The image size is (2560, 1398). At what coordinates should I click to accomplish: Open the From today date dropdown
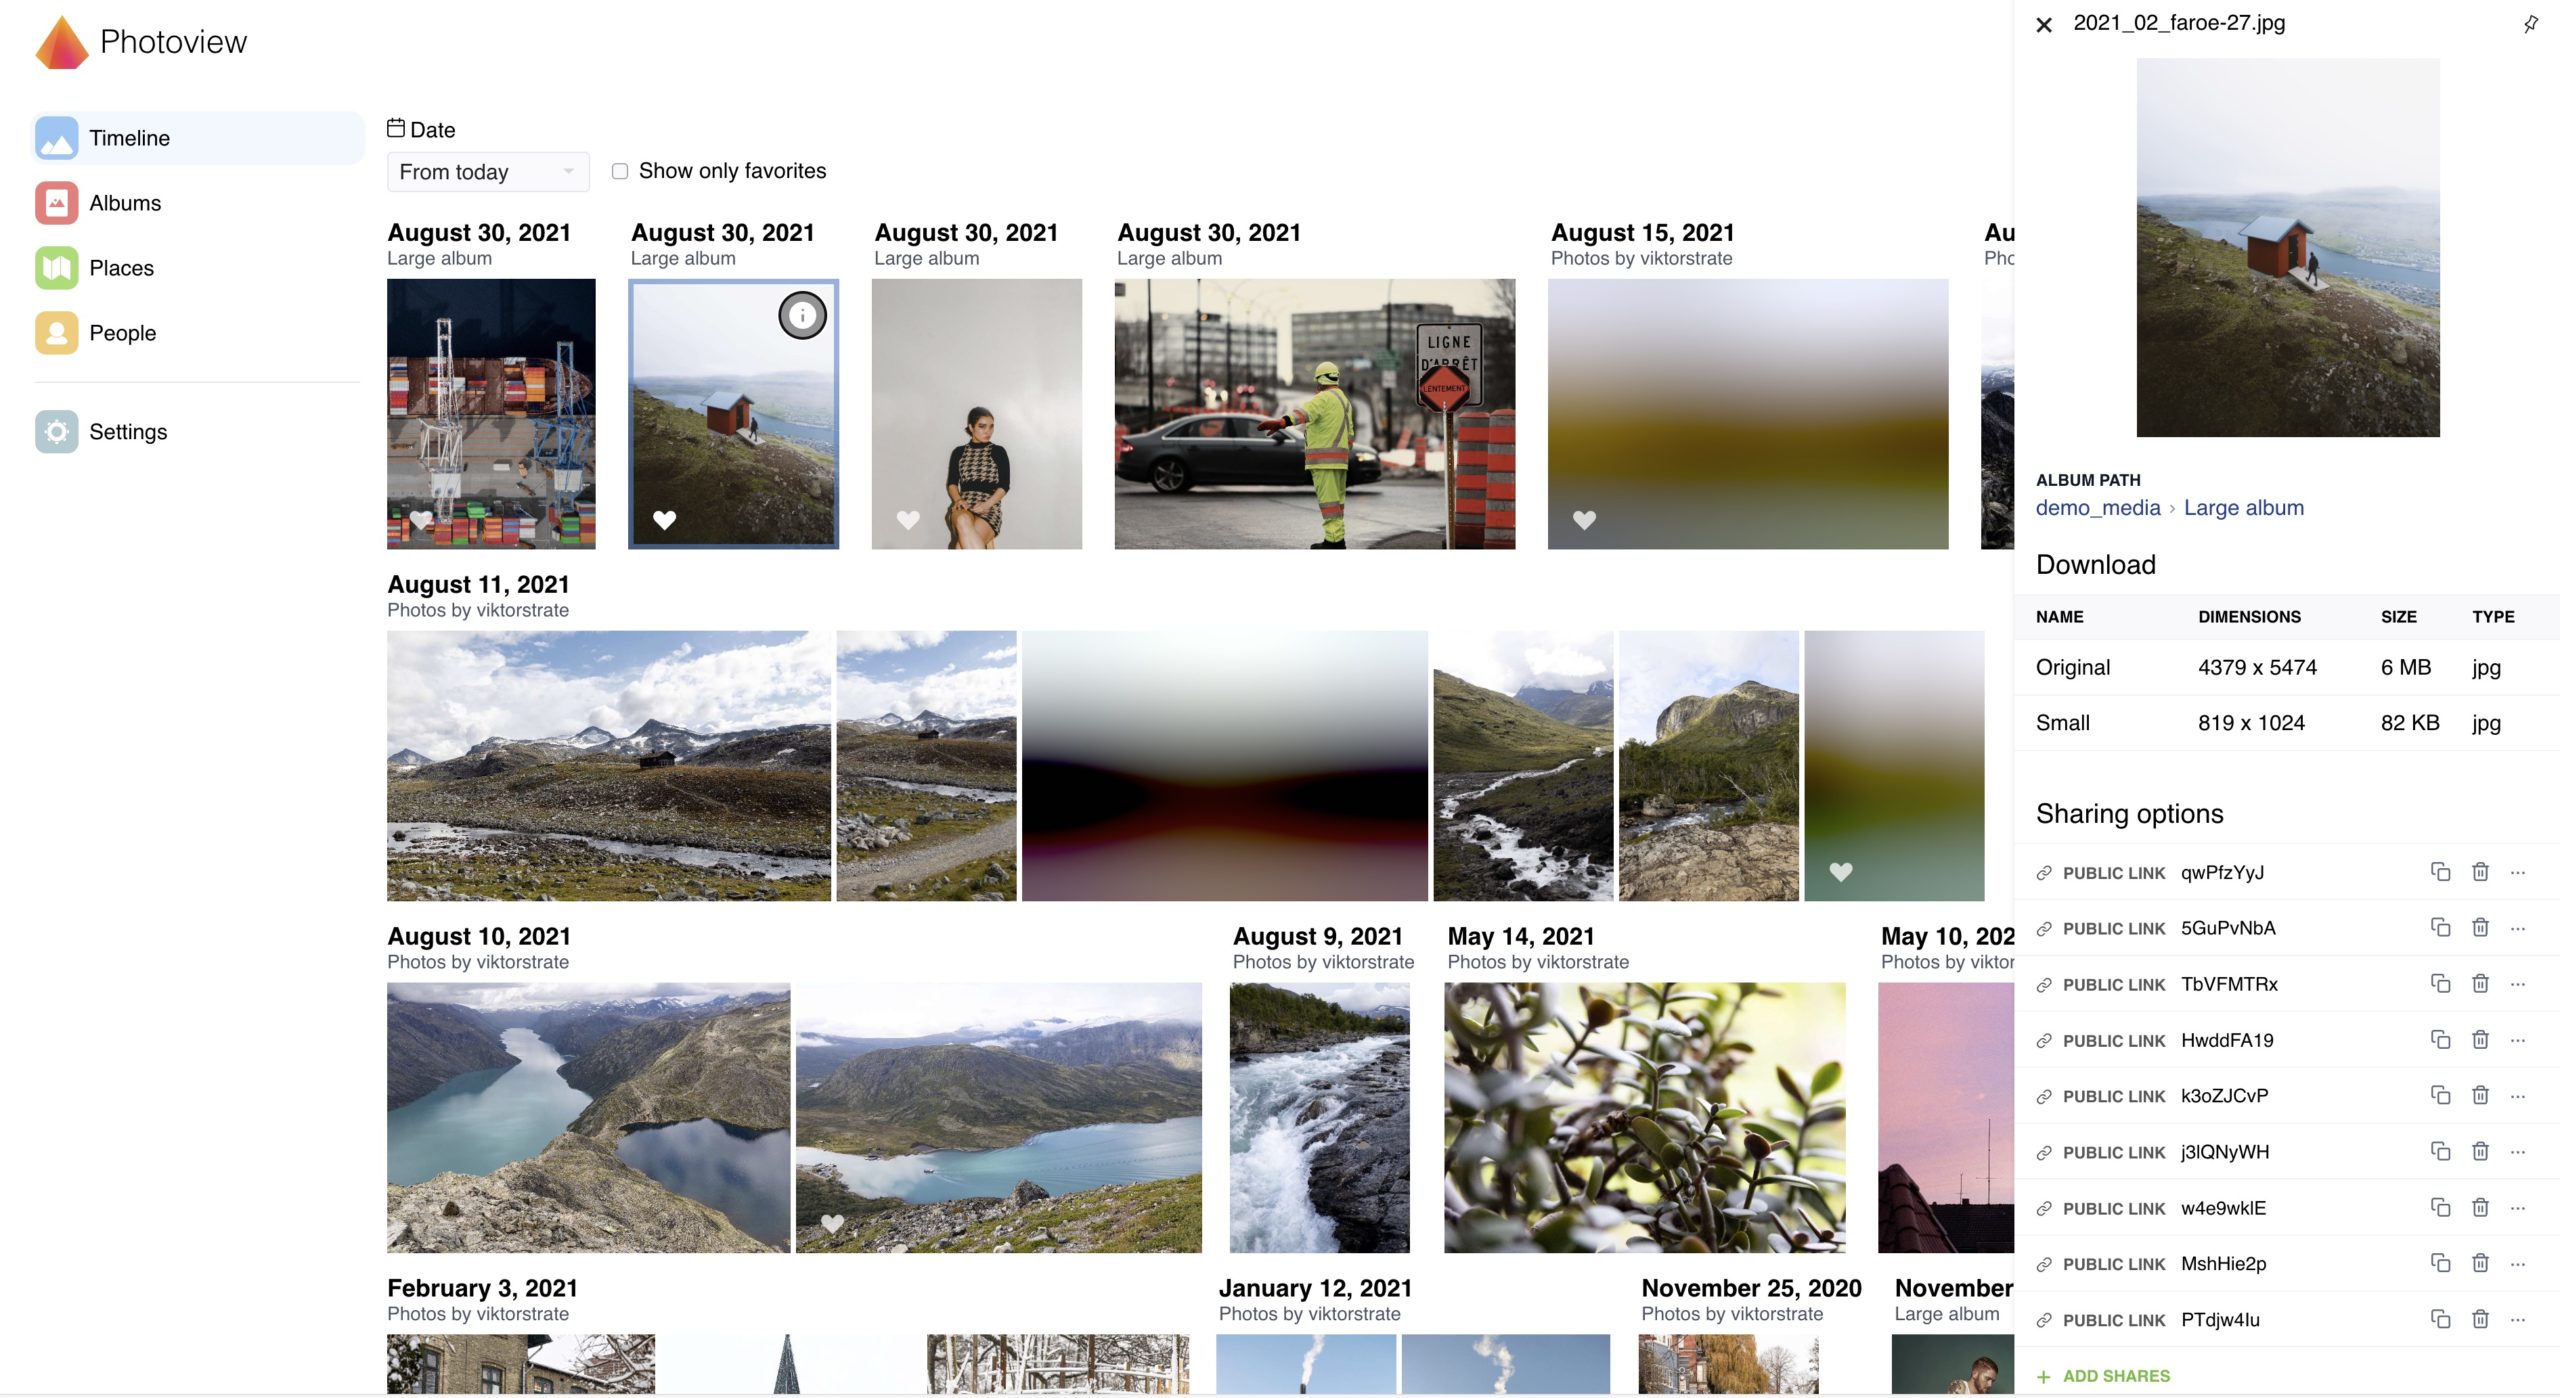[487, 172]
